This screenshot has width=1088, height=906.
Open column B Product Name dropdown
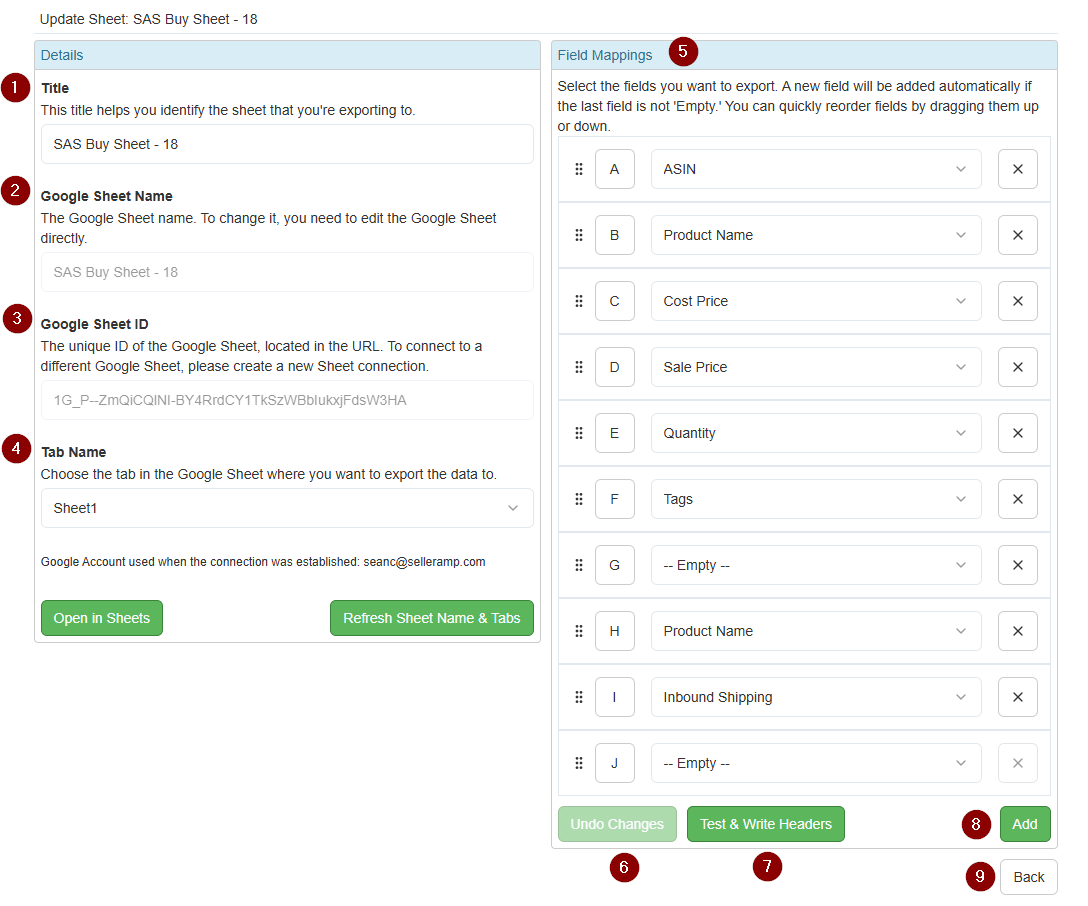click(x=816, y=235)
